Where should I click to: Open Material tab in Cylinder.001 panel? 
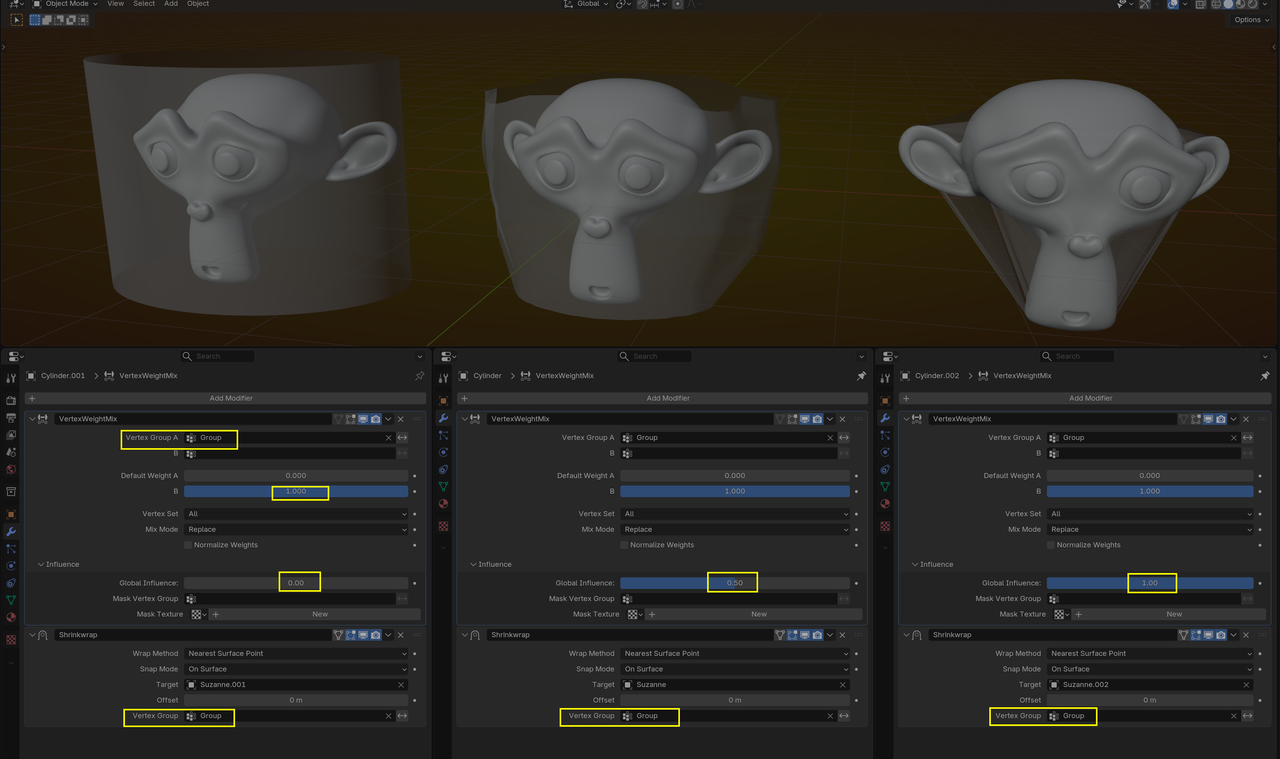pos(11,617)
